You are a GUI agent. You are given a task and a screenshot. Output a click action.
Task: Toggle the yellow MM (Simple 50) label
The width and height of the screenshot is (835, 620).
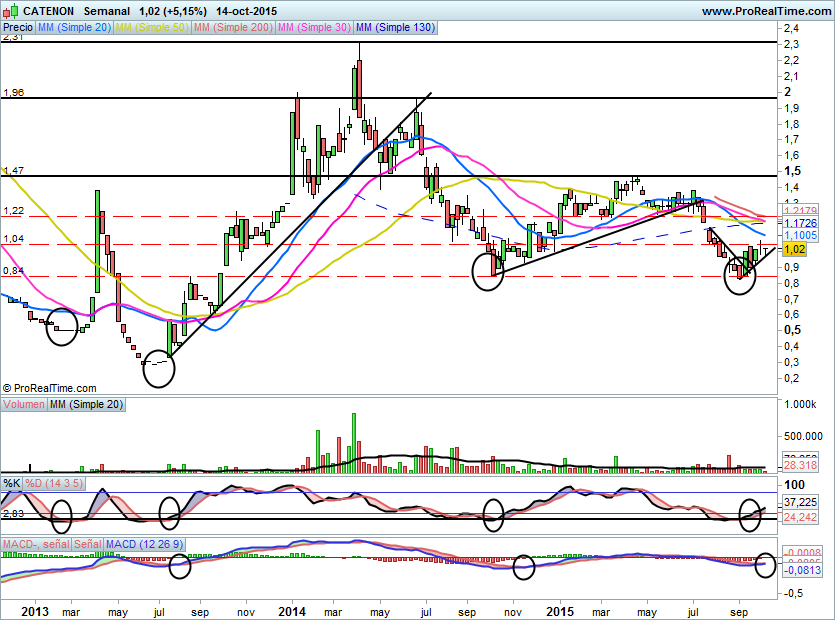coord(154,28)
